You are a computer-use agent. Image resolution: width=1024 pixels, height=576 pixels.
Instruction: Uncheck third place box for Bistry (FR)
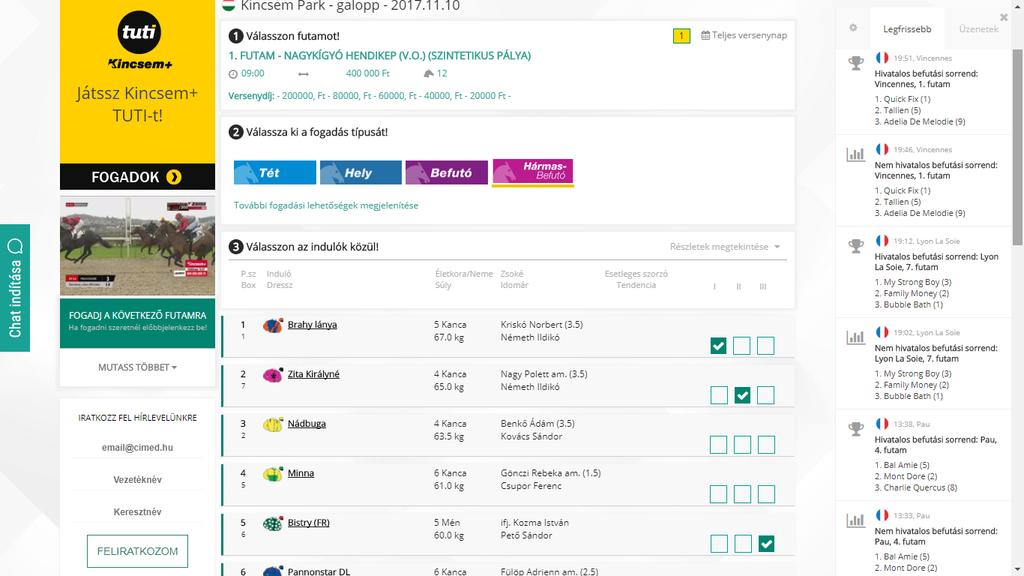tap(766, 544)
